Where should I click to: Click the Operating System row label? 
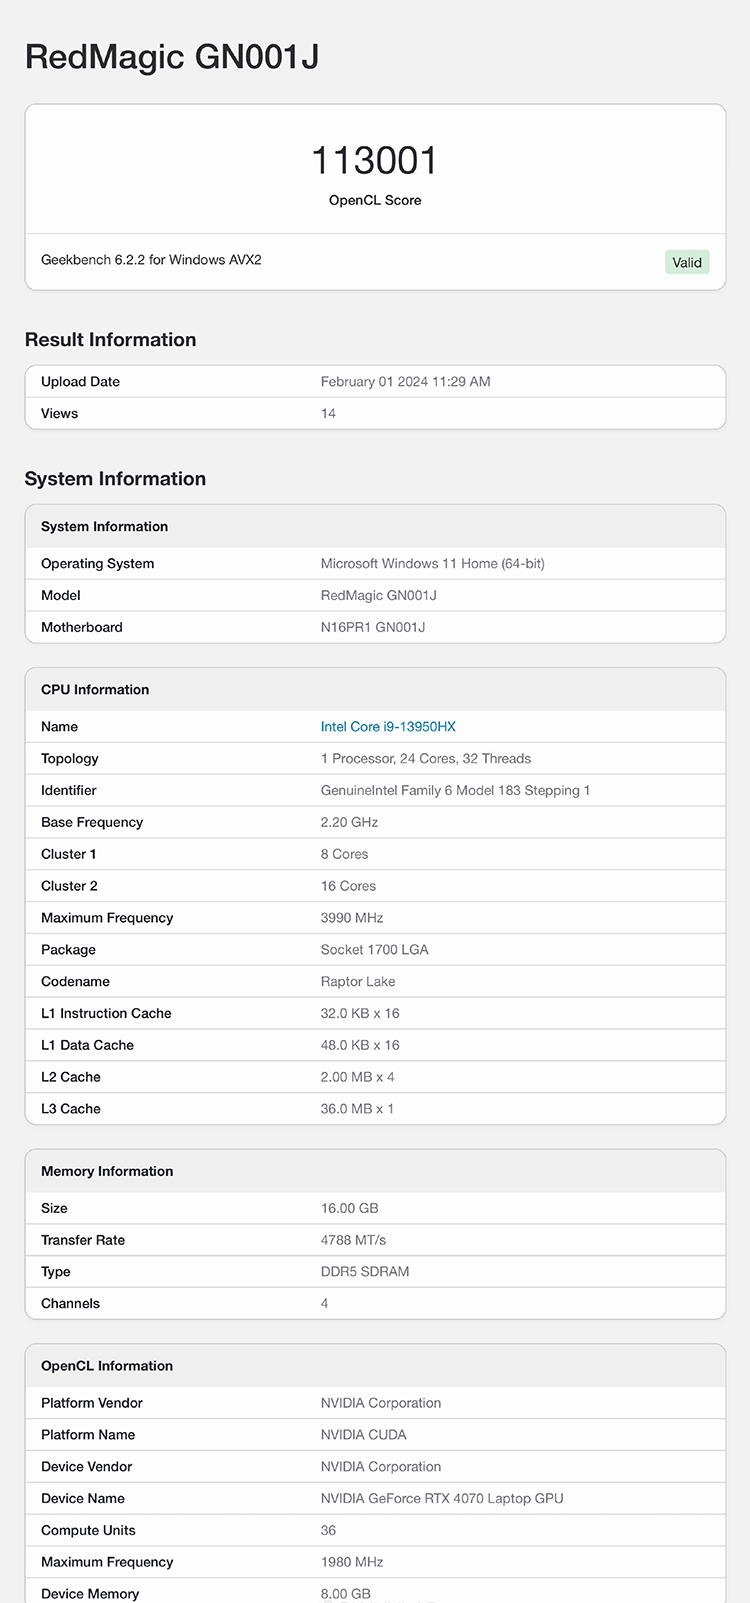97,564
